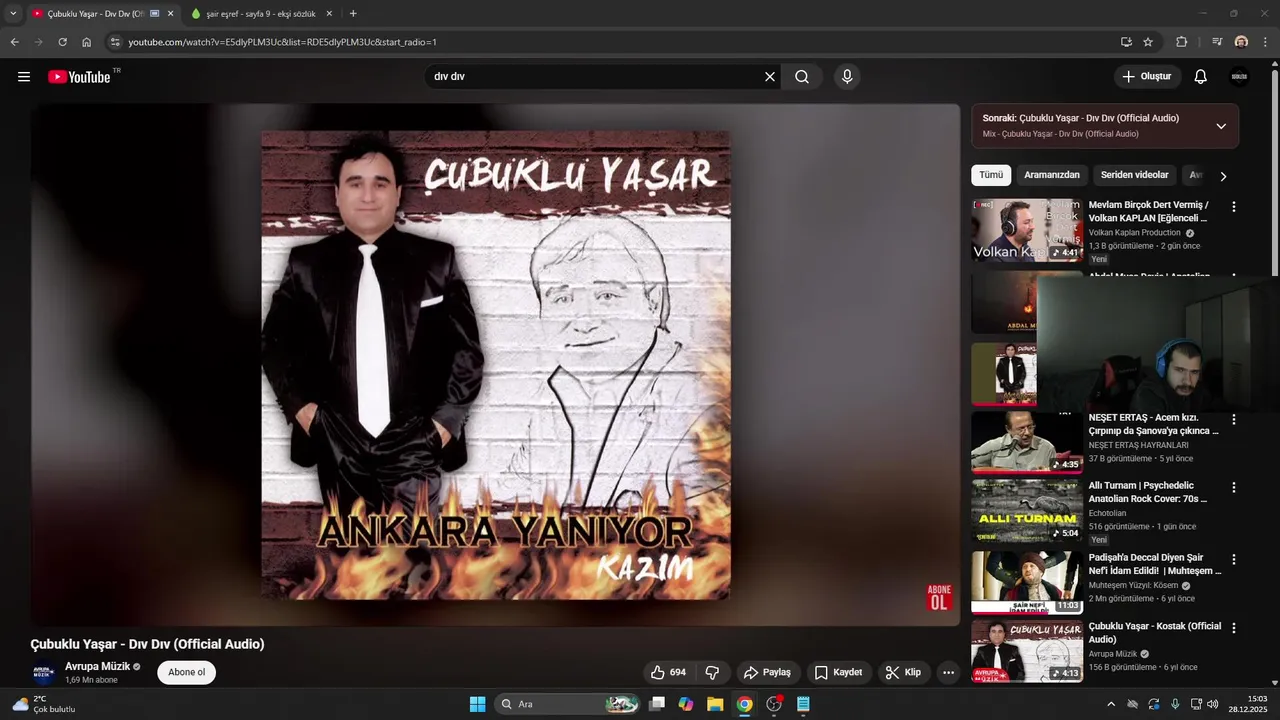Open the YouTube hamburger guide menu
Image resolution: width=1280 pixels, height=720 pixels.
(24, 77)
